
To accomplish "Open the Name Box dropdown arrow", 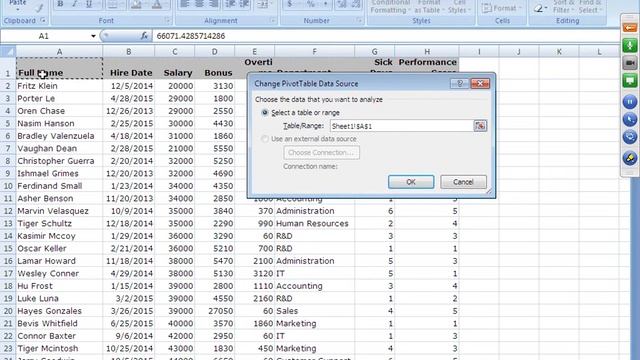I will [93, 36].
